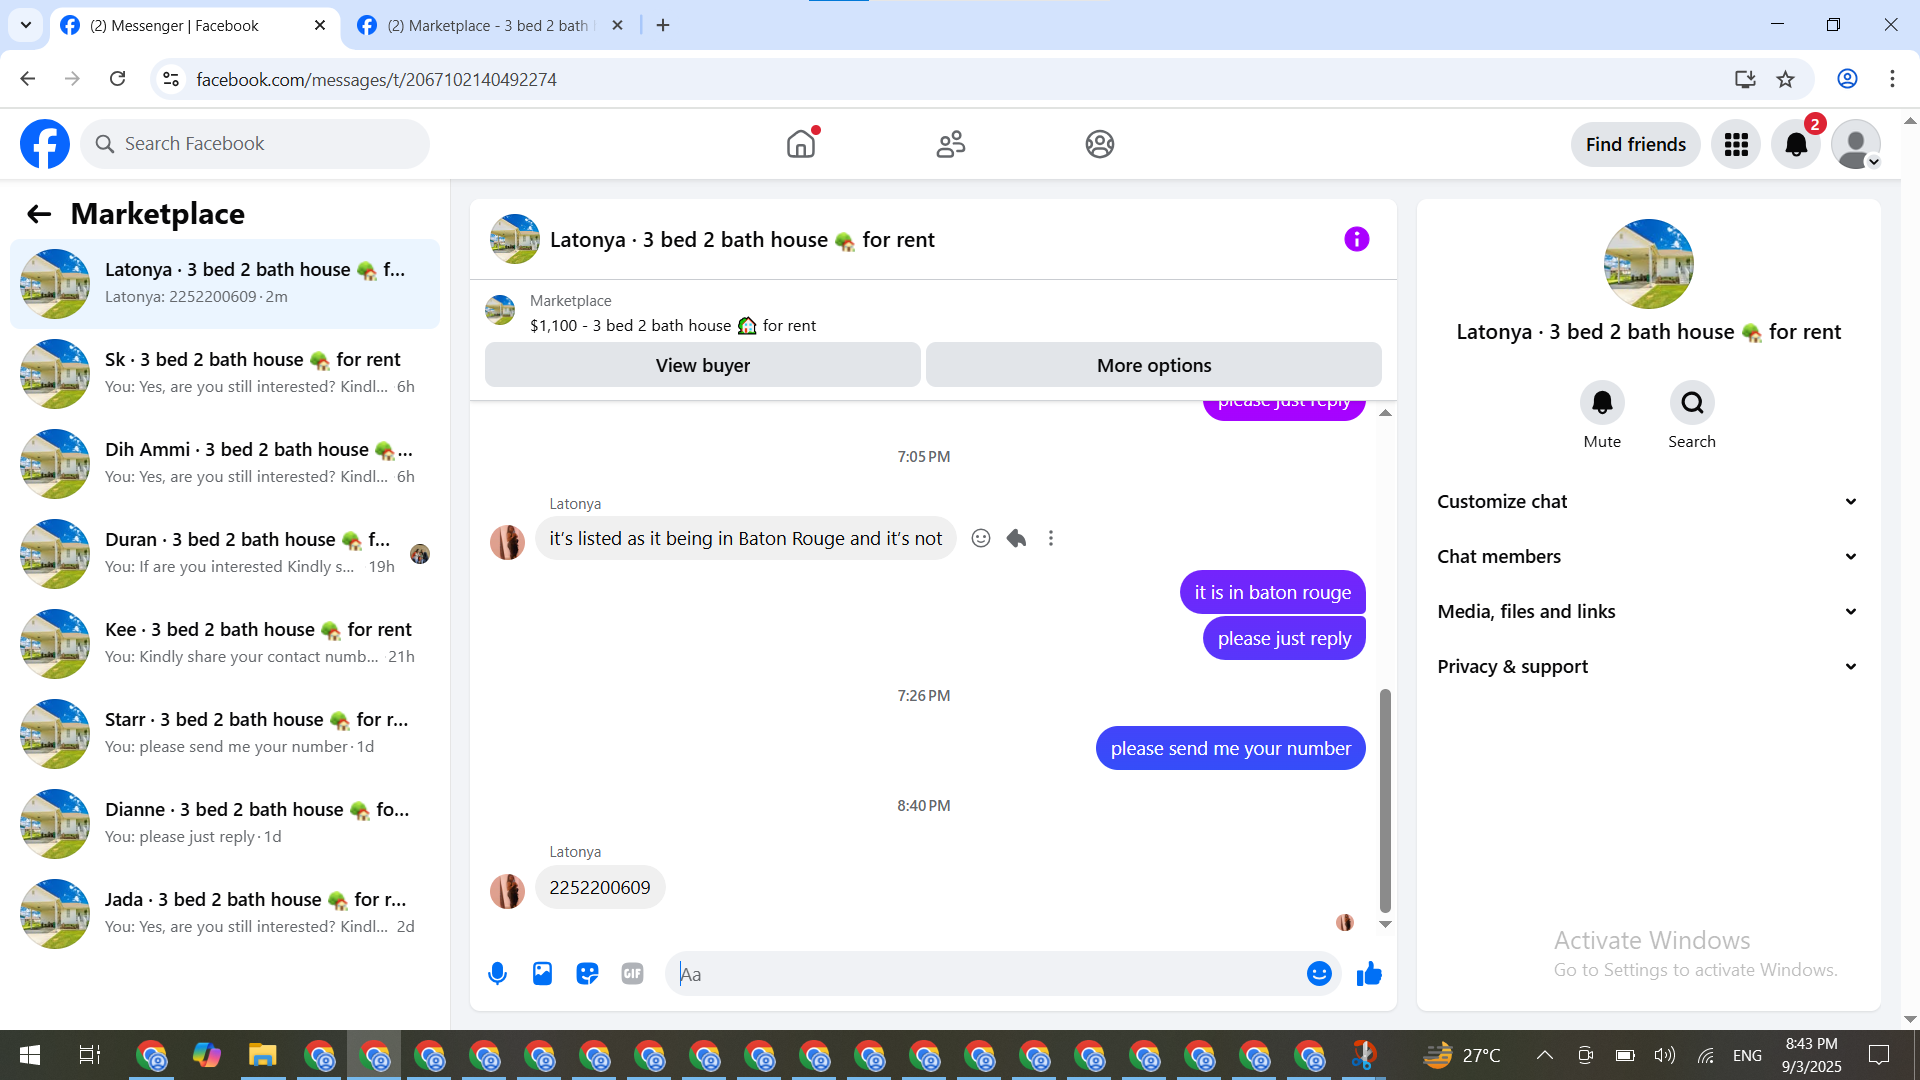
Task: Open Task View on the taskbar
Action: pyautogui.click(x=89, y=1055)
